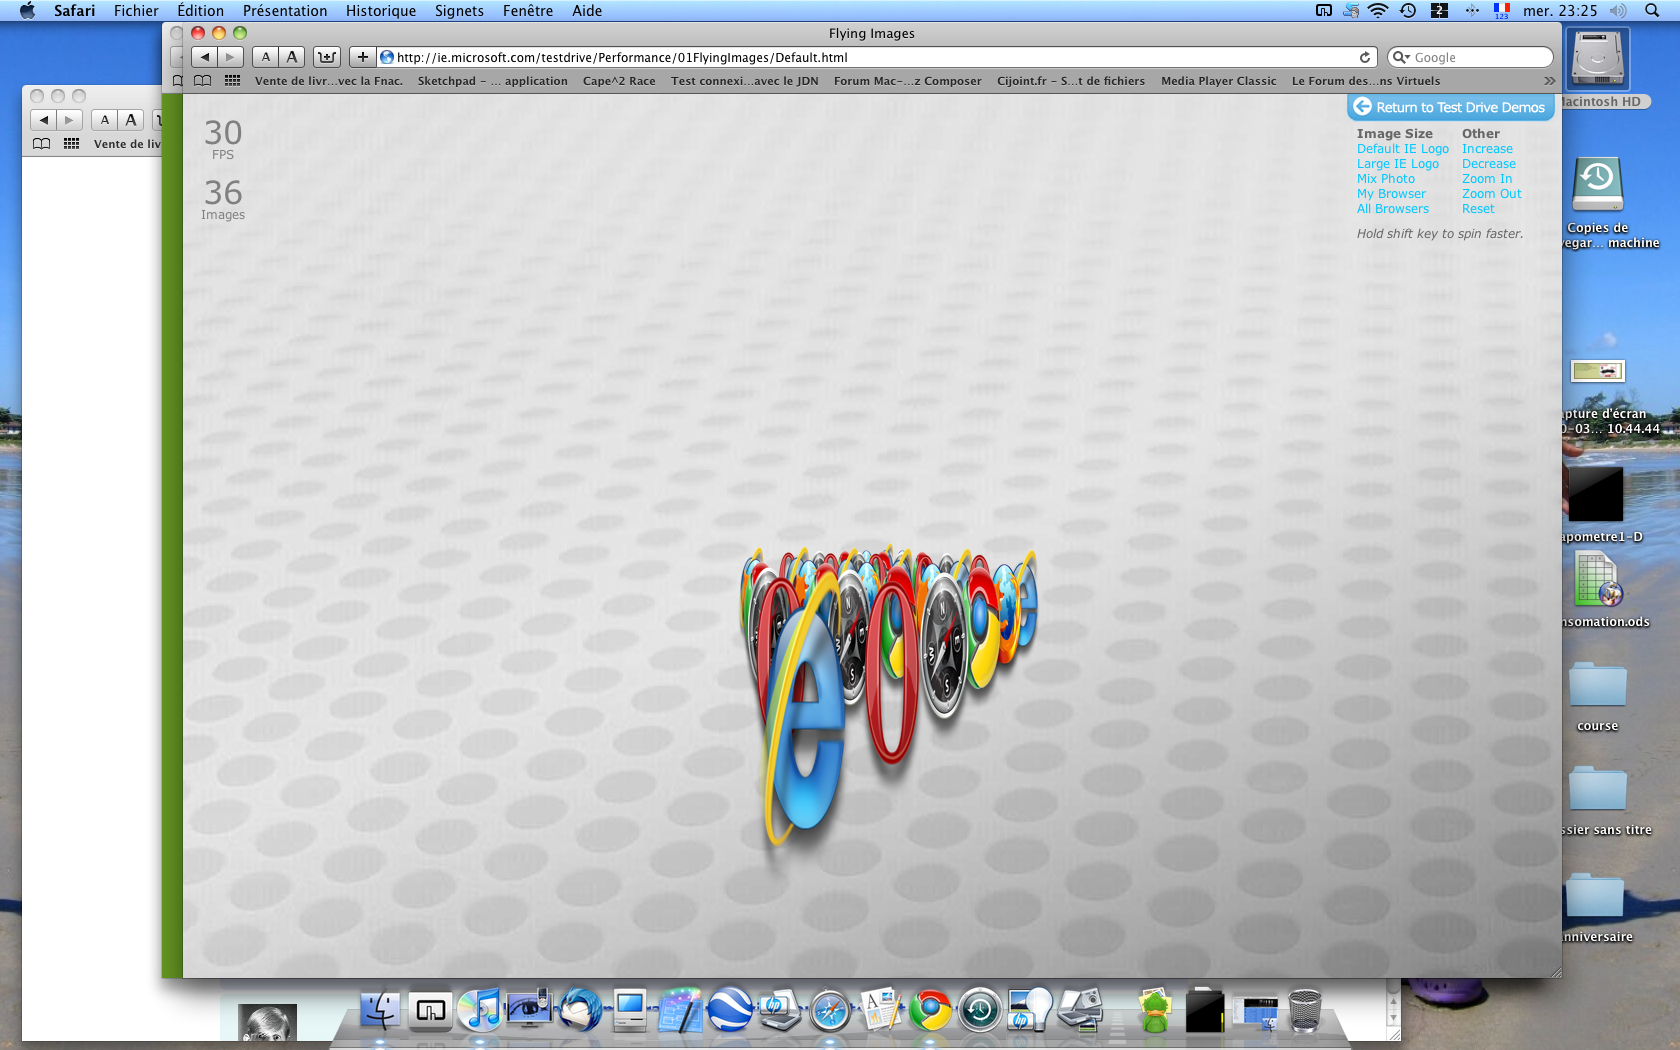This screenshot has width=1680, height=1050.
Task: Select Default IE Logo image size
Action: tap(1402, 149)
